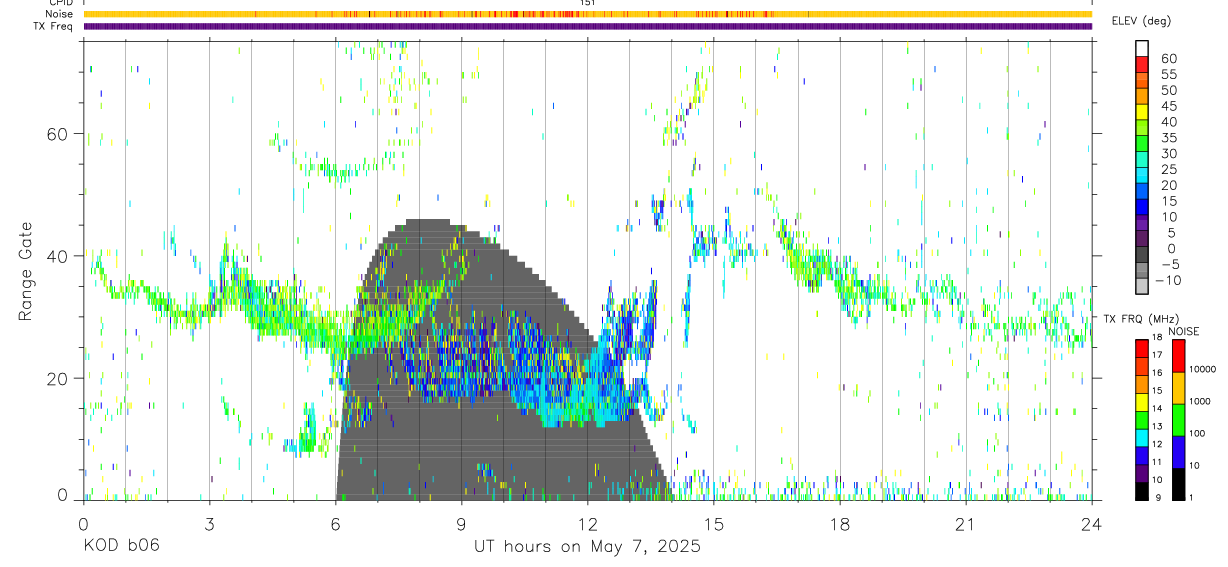Image resolution: width=1228 pixels, height=567 pixels.
Task: Click the 'KOD b06' radar beam label
Action: (x=121, y=546)
